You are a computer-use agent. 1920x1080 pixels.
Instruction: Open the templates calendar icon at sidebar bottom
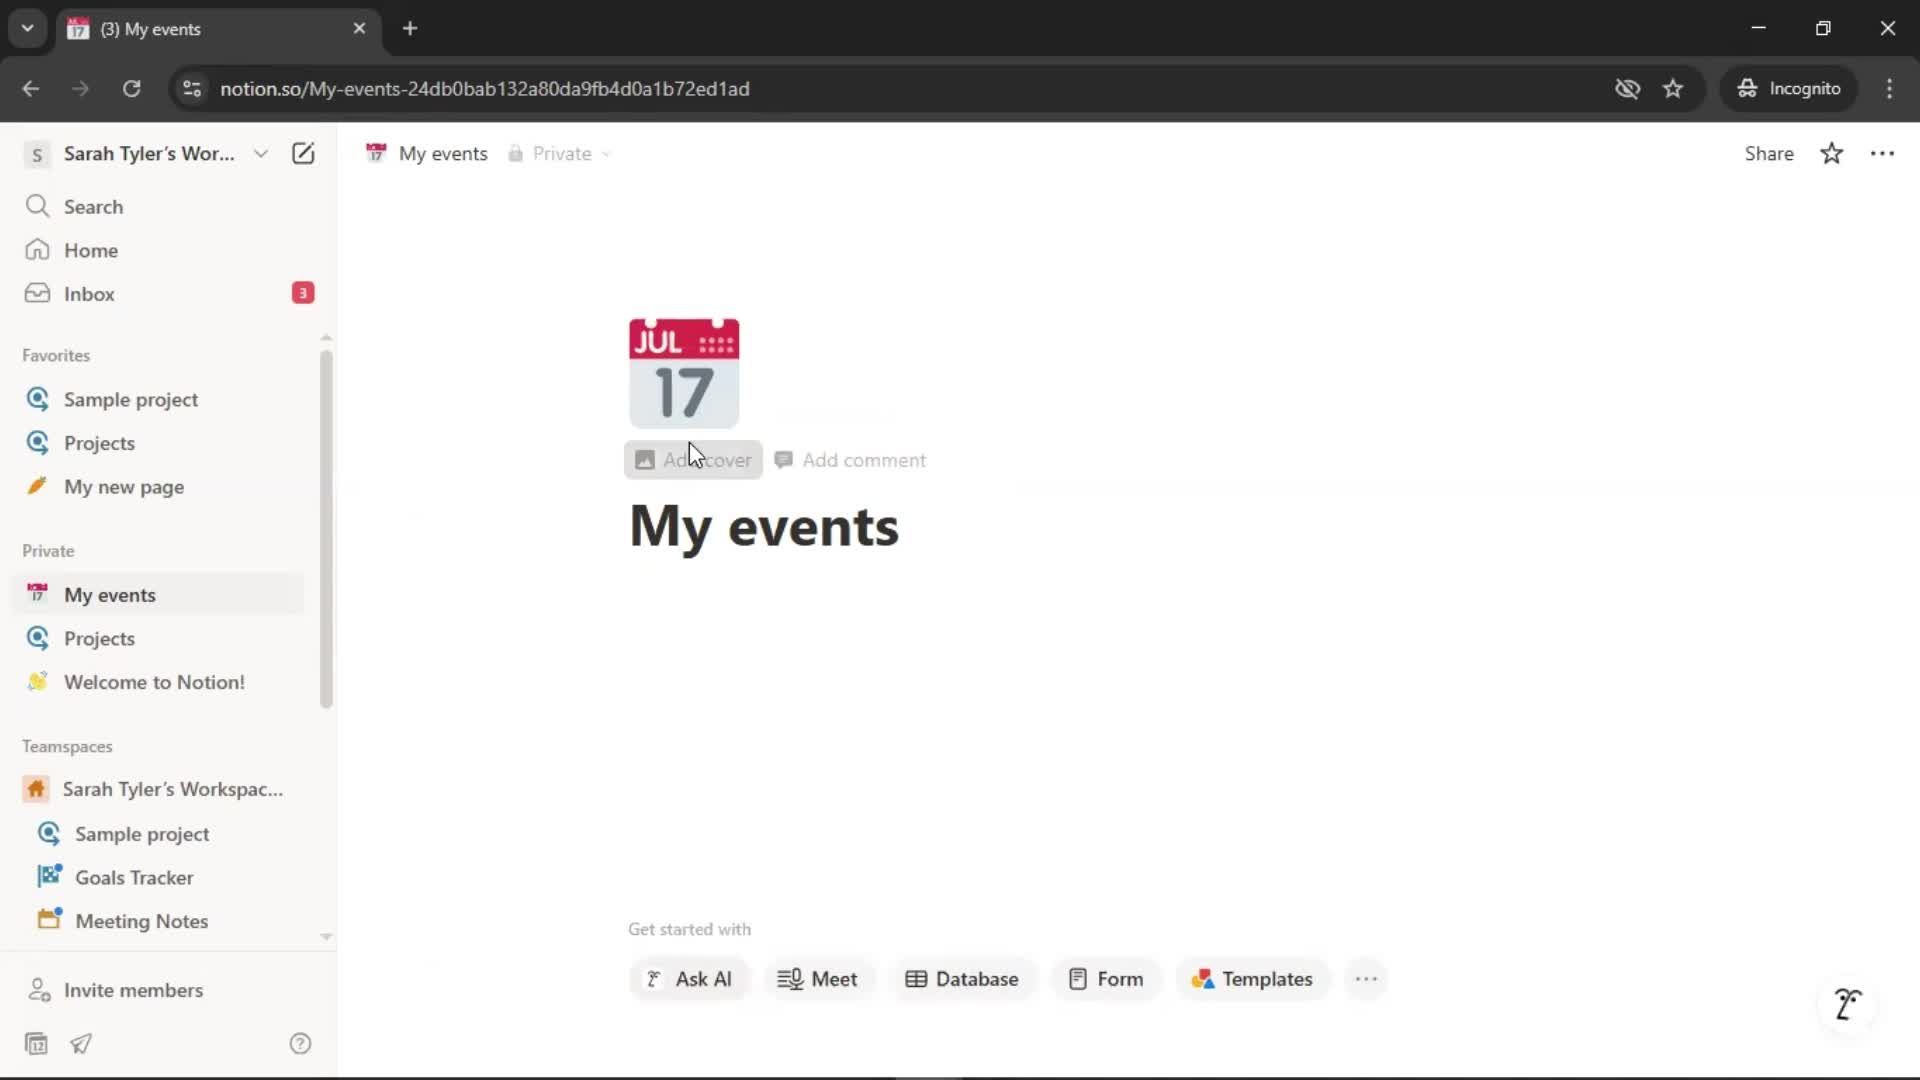click(36, 1044)
